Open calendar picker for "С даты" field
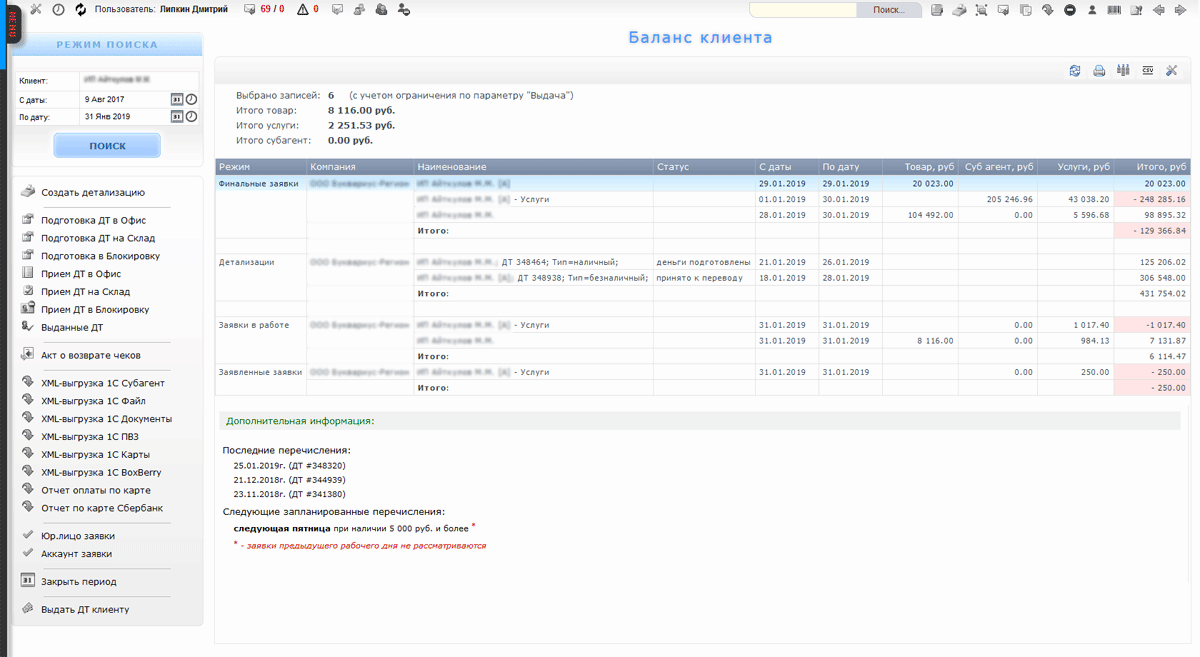1200x657 pixels. tap(176, 100)
